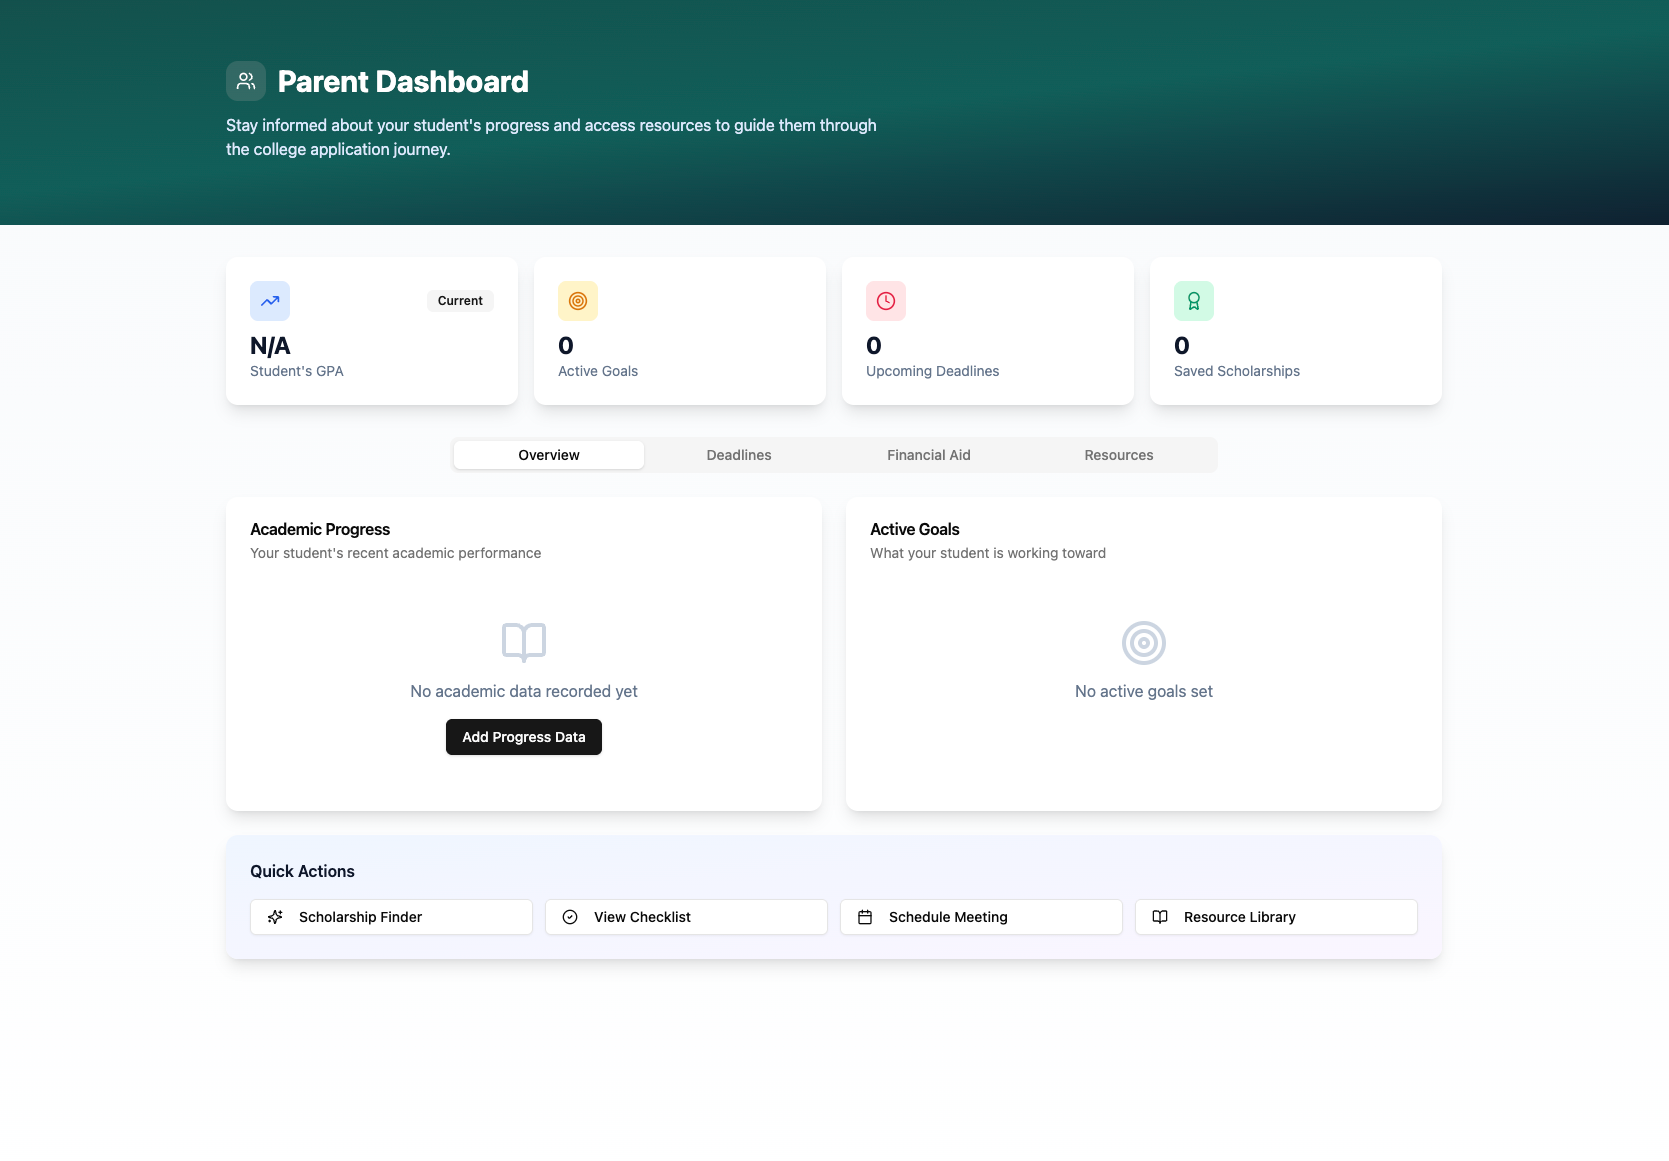
Task: Click 'No active goals set' text
Action: 1144,691
